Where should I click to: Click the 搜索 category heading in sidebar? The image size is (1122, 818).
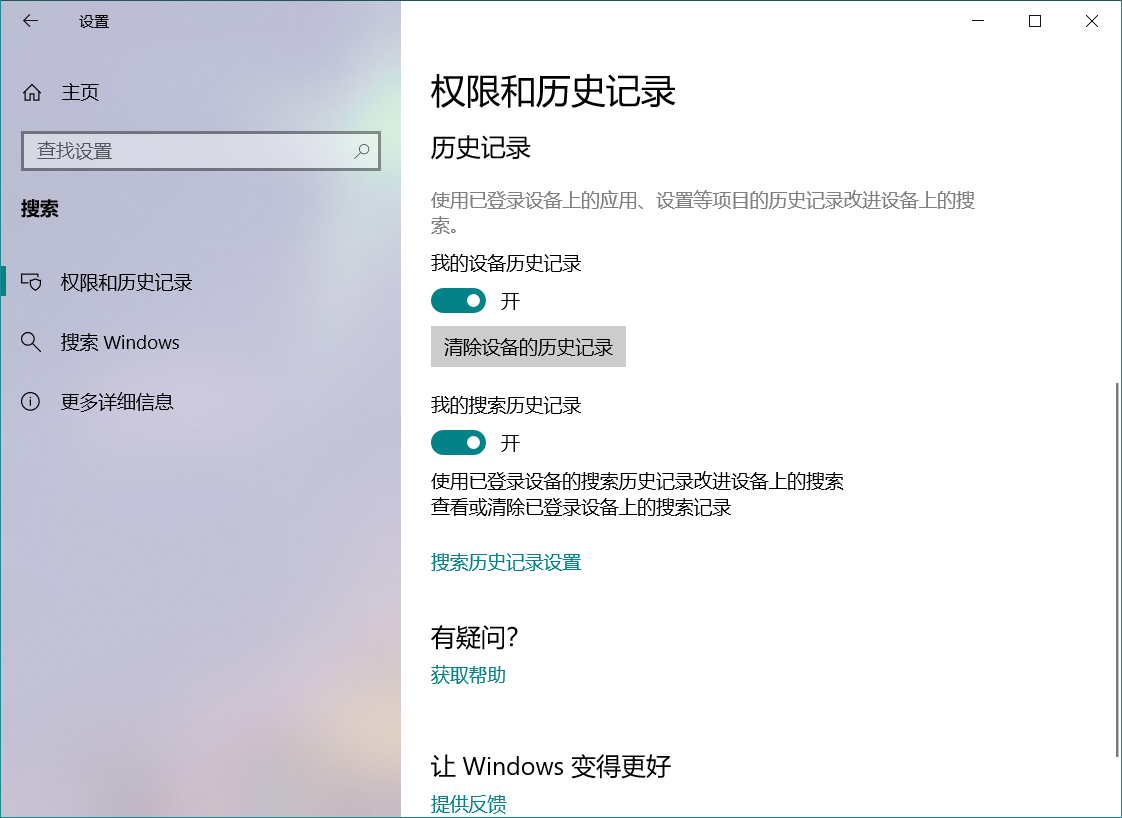pos(39,208)
